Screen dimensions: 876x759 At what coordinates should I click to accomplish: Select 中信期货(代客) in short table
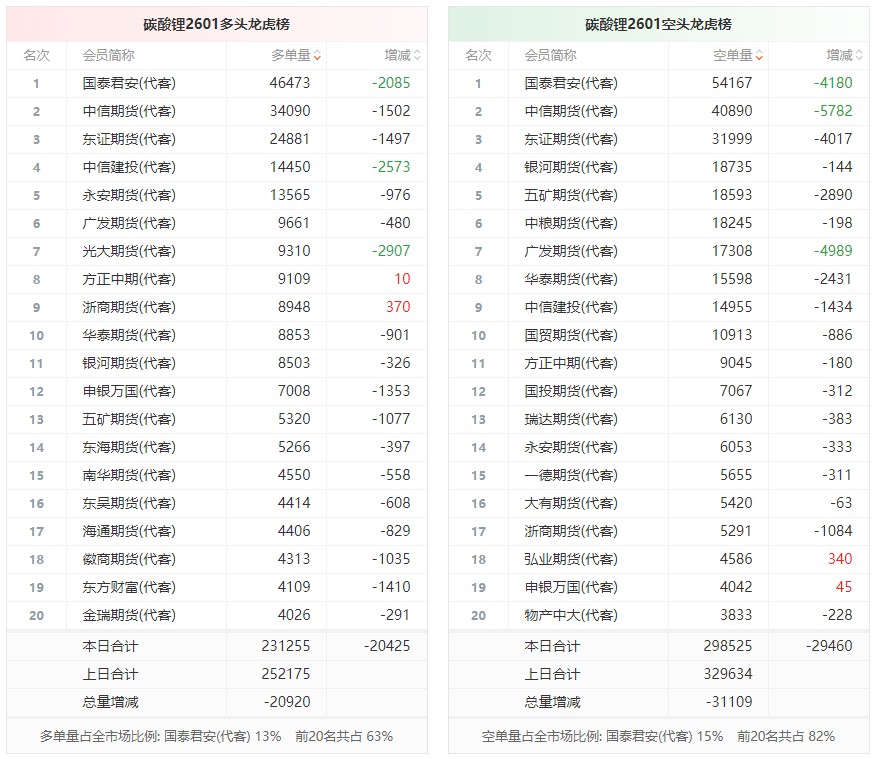click(571, 111)
